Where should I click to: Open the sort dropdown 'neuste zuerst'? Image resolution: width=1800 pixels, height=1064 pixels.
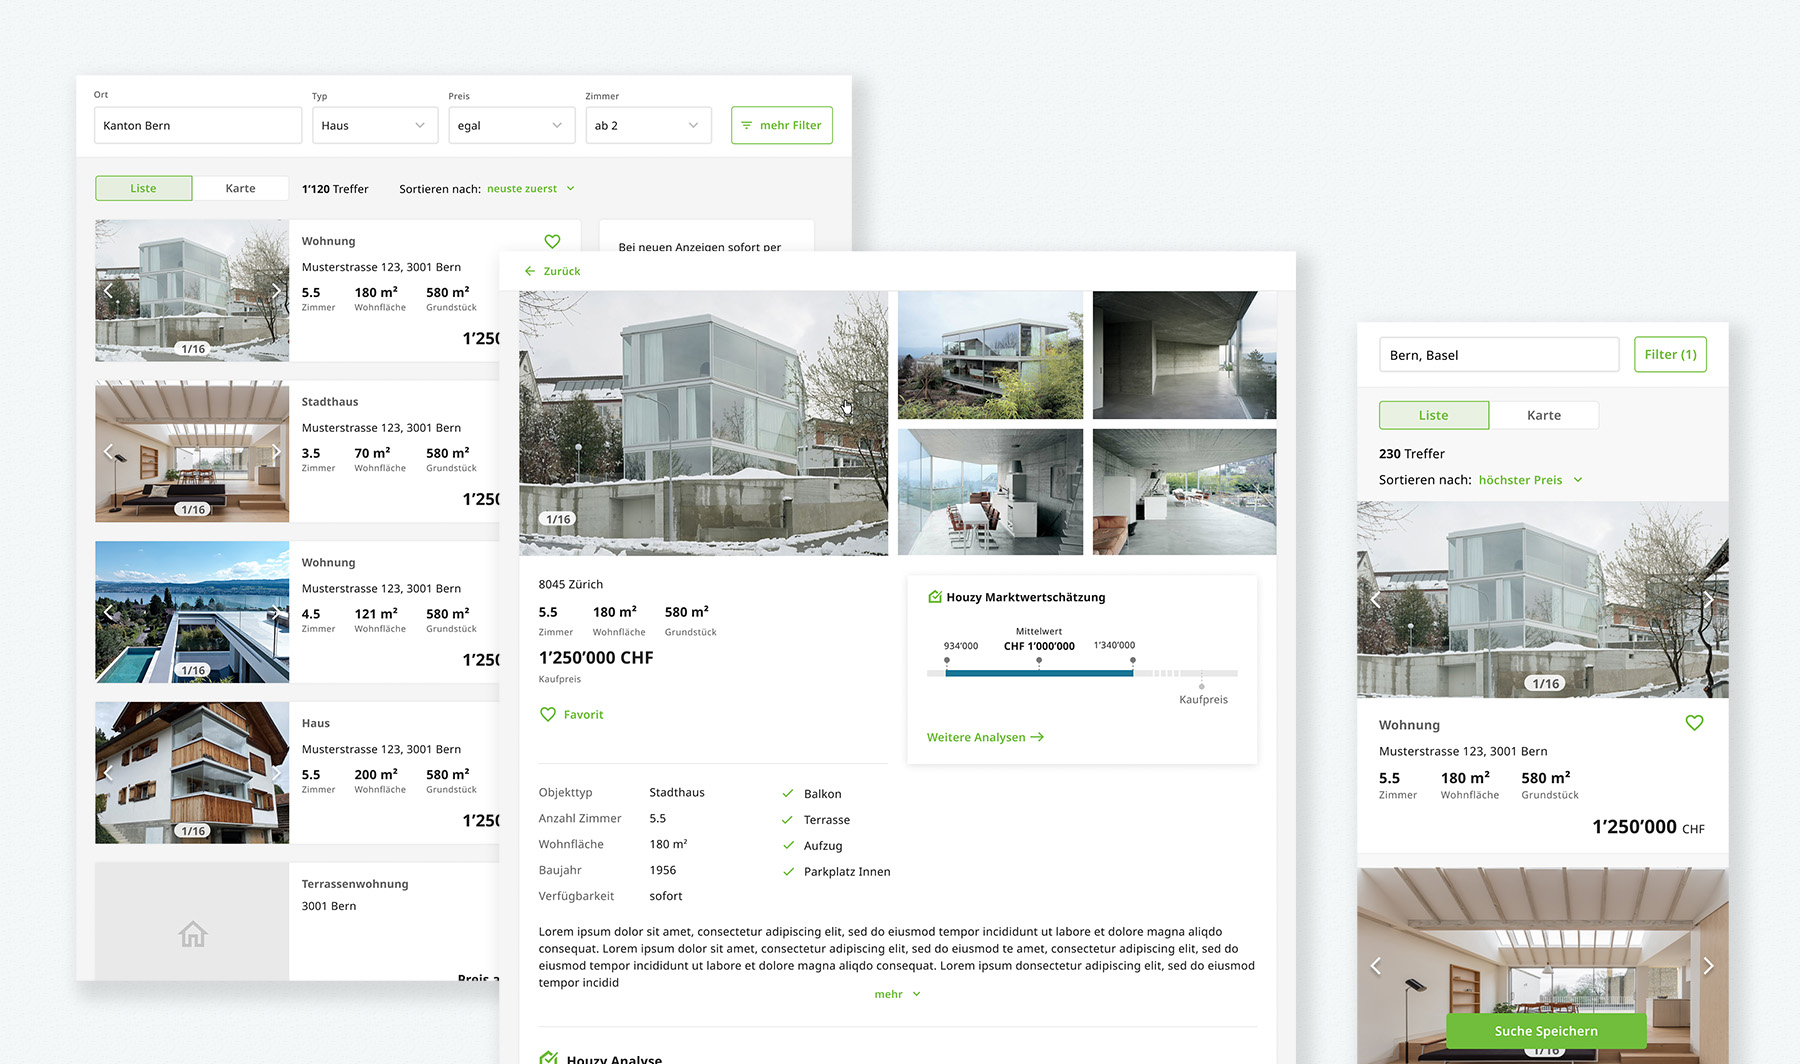(531, 188)
